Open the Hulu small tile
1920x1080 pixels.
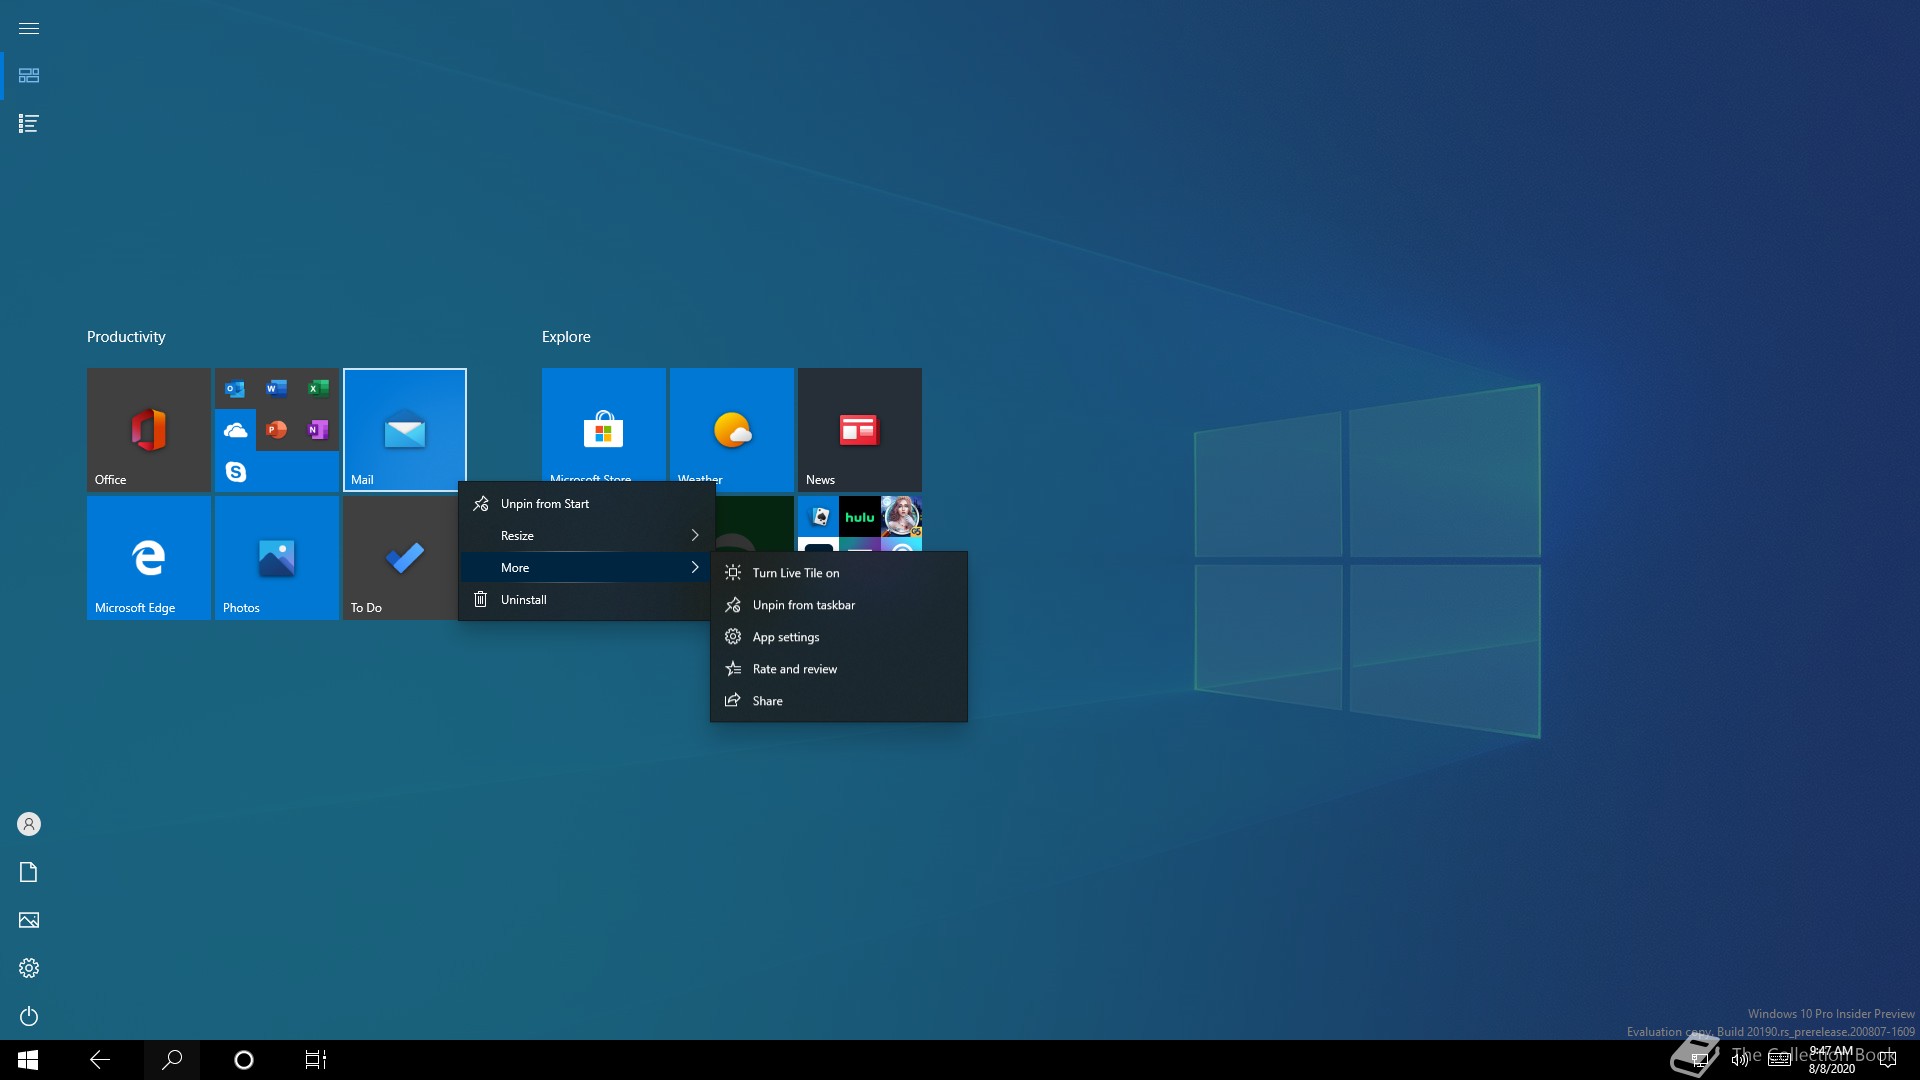click(860, 517)
